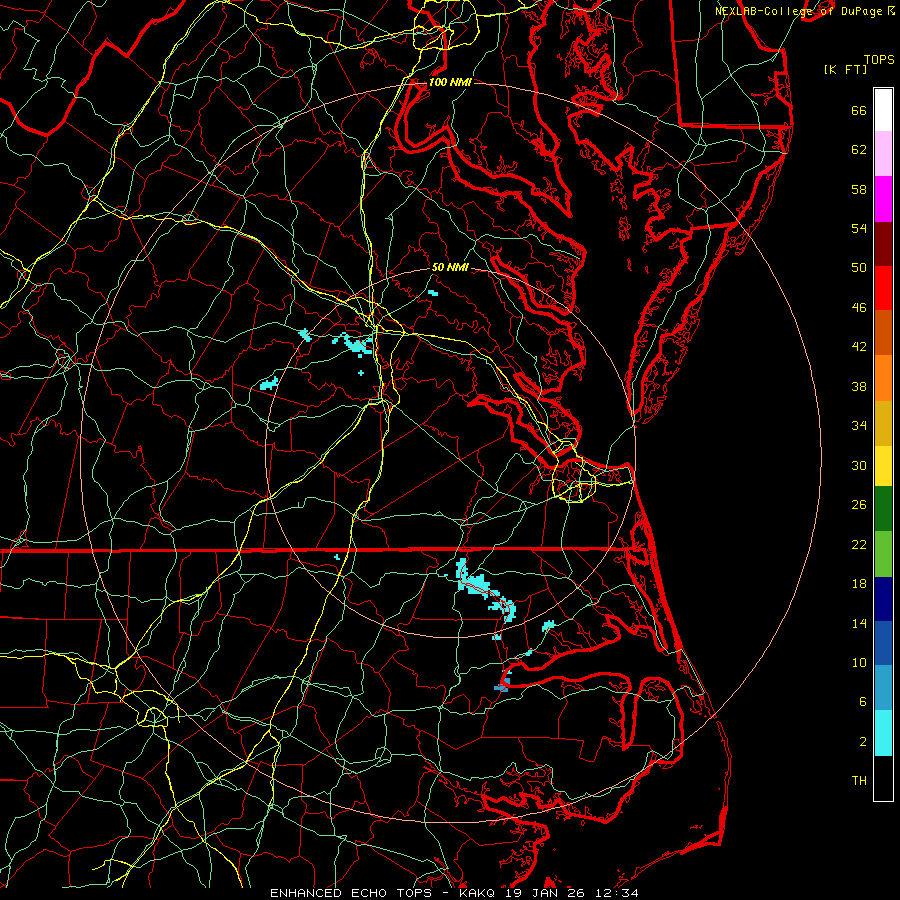Click the '10' legend value label
900x900 pixels.
point(859,662)
